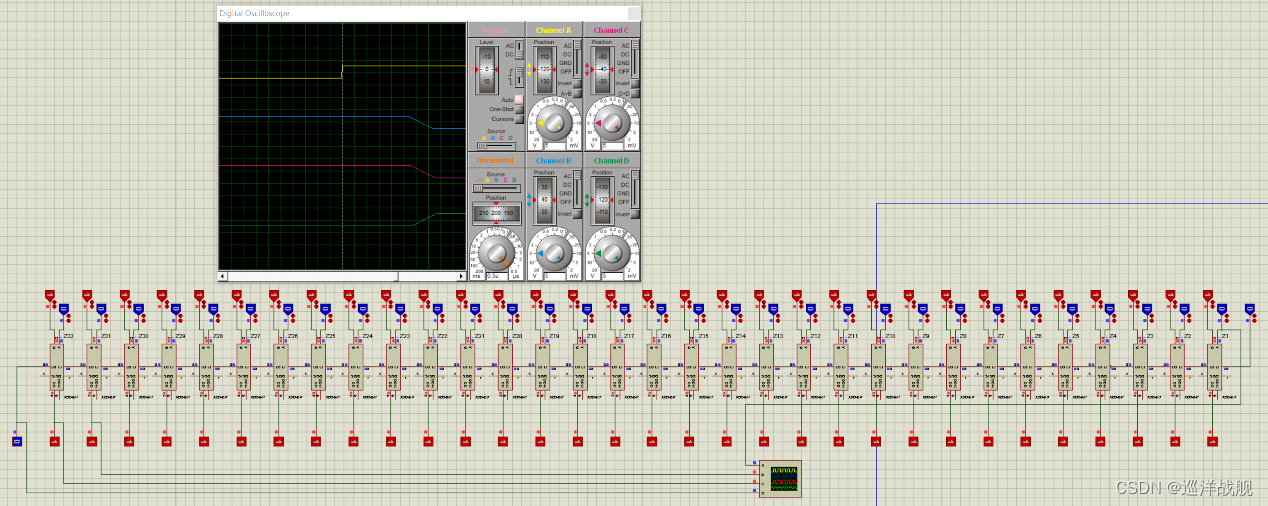Toggle Invert for Channel A

[577, 83]
